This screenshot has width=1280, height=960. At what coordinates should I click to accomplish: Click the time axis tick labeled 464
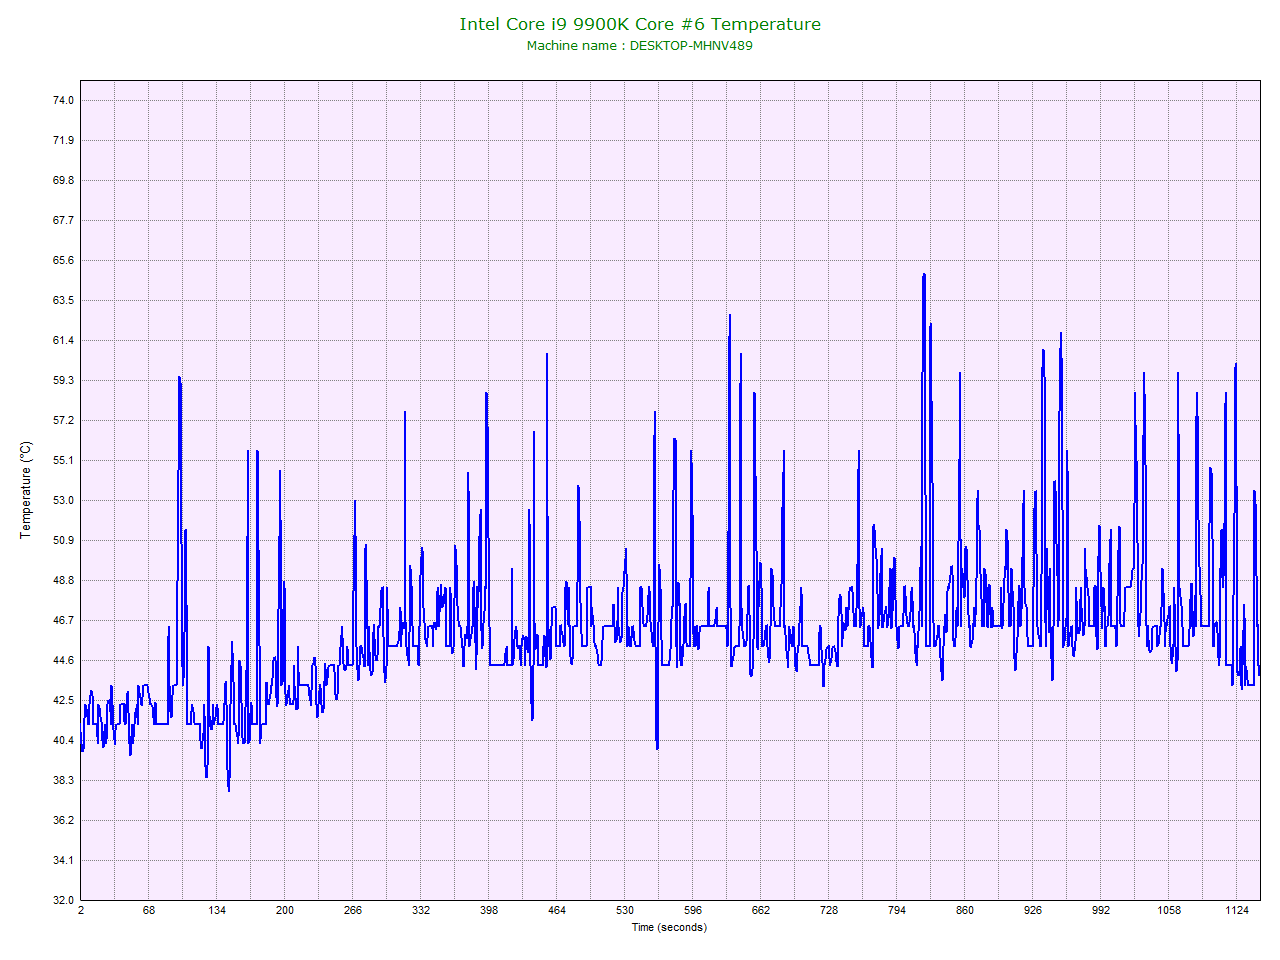point(557,910)
